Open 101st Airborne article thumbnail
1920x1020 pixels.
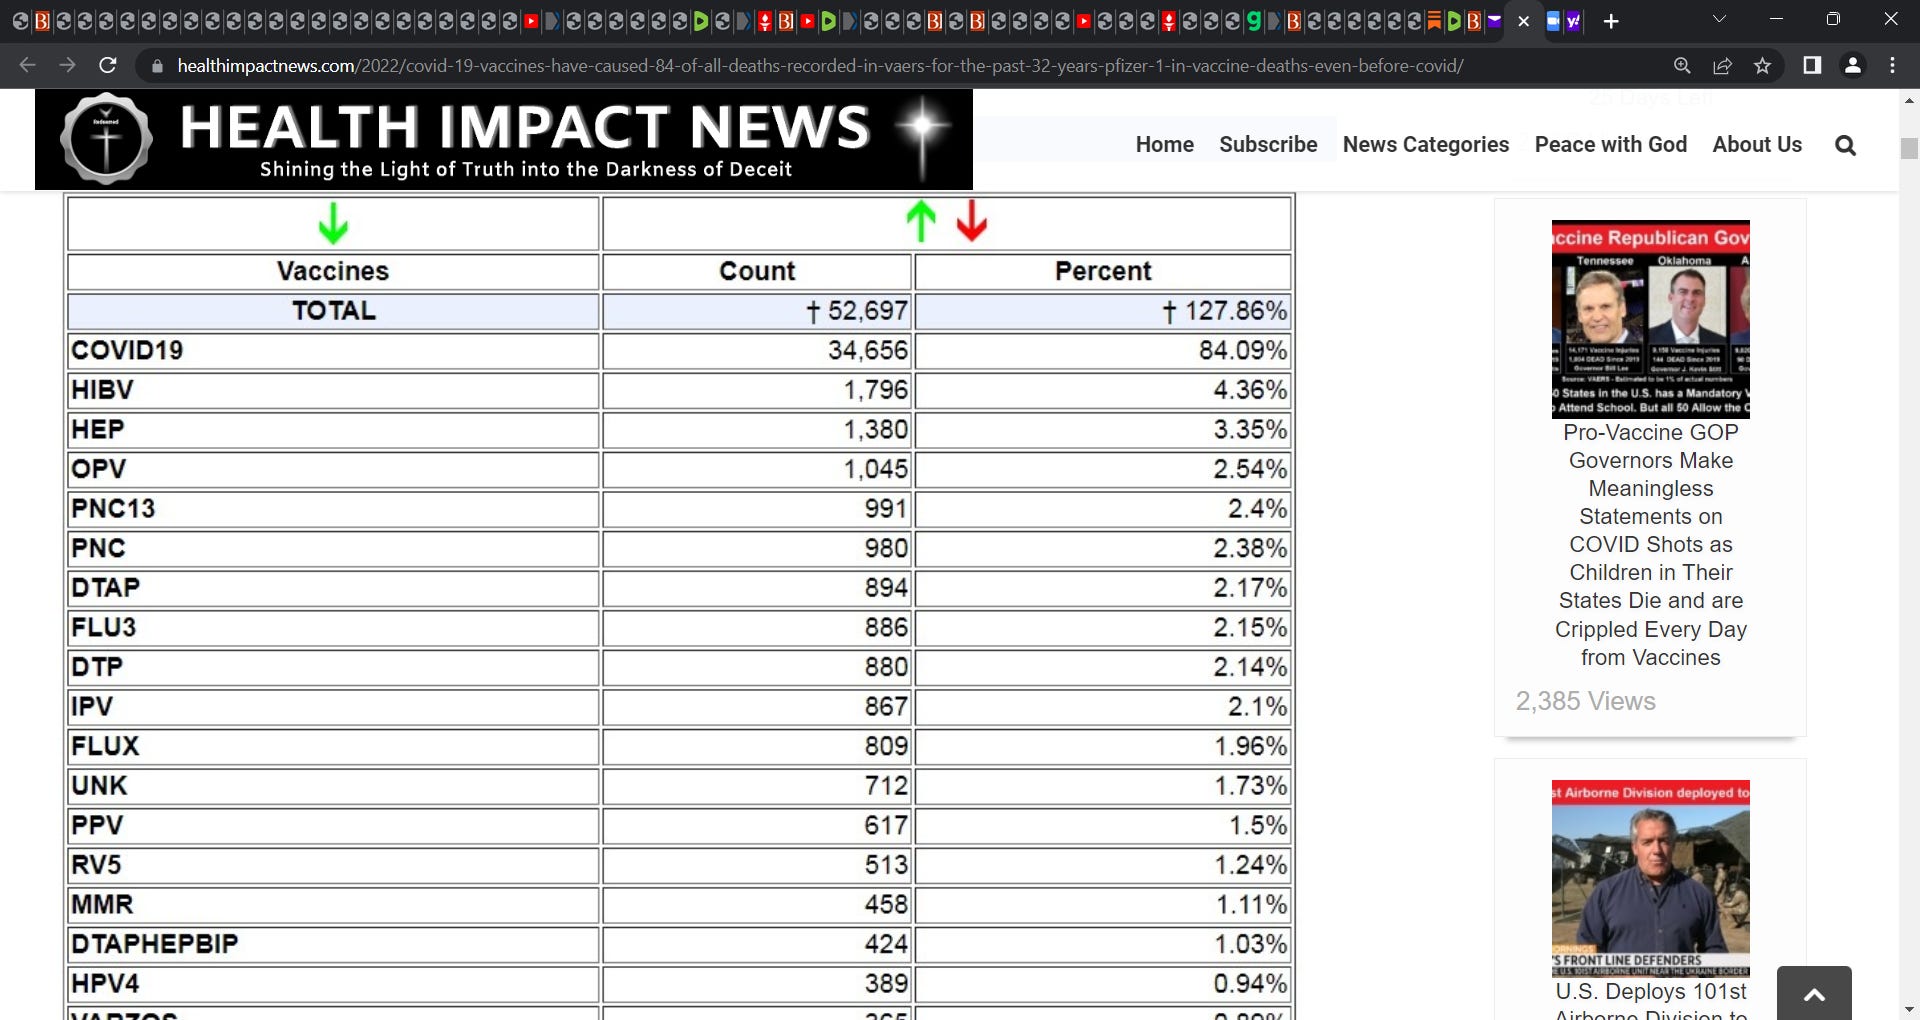(1650, 878)
